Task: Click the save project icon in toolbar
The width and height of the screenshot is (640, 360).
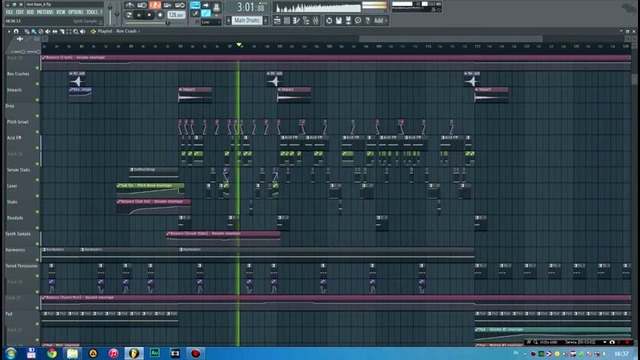Action: pyautogui.click(x=339, y=20)
